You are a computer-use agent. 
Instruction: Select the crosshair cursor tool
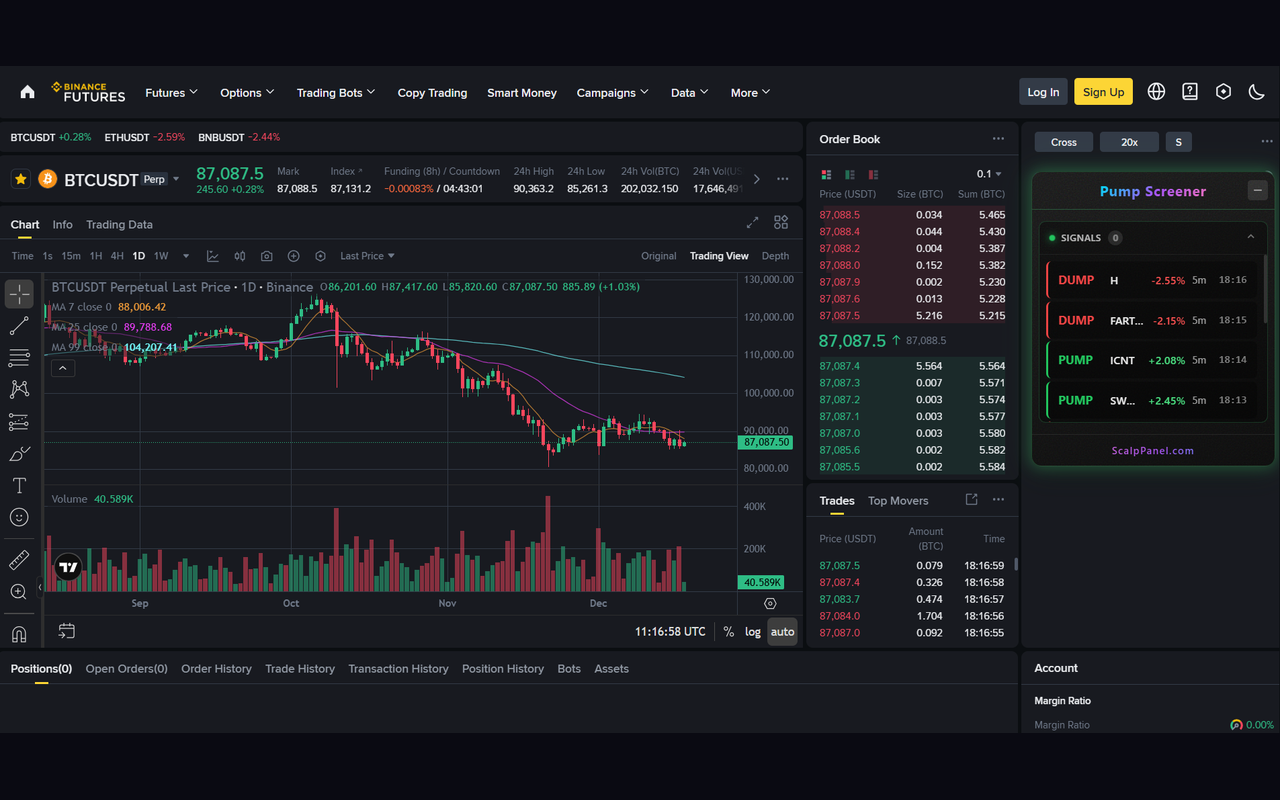[19, 294]
